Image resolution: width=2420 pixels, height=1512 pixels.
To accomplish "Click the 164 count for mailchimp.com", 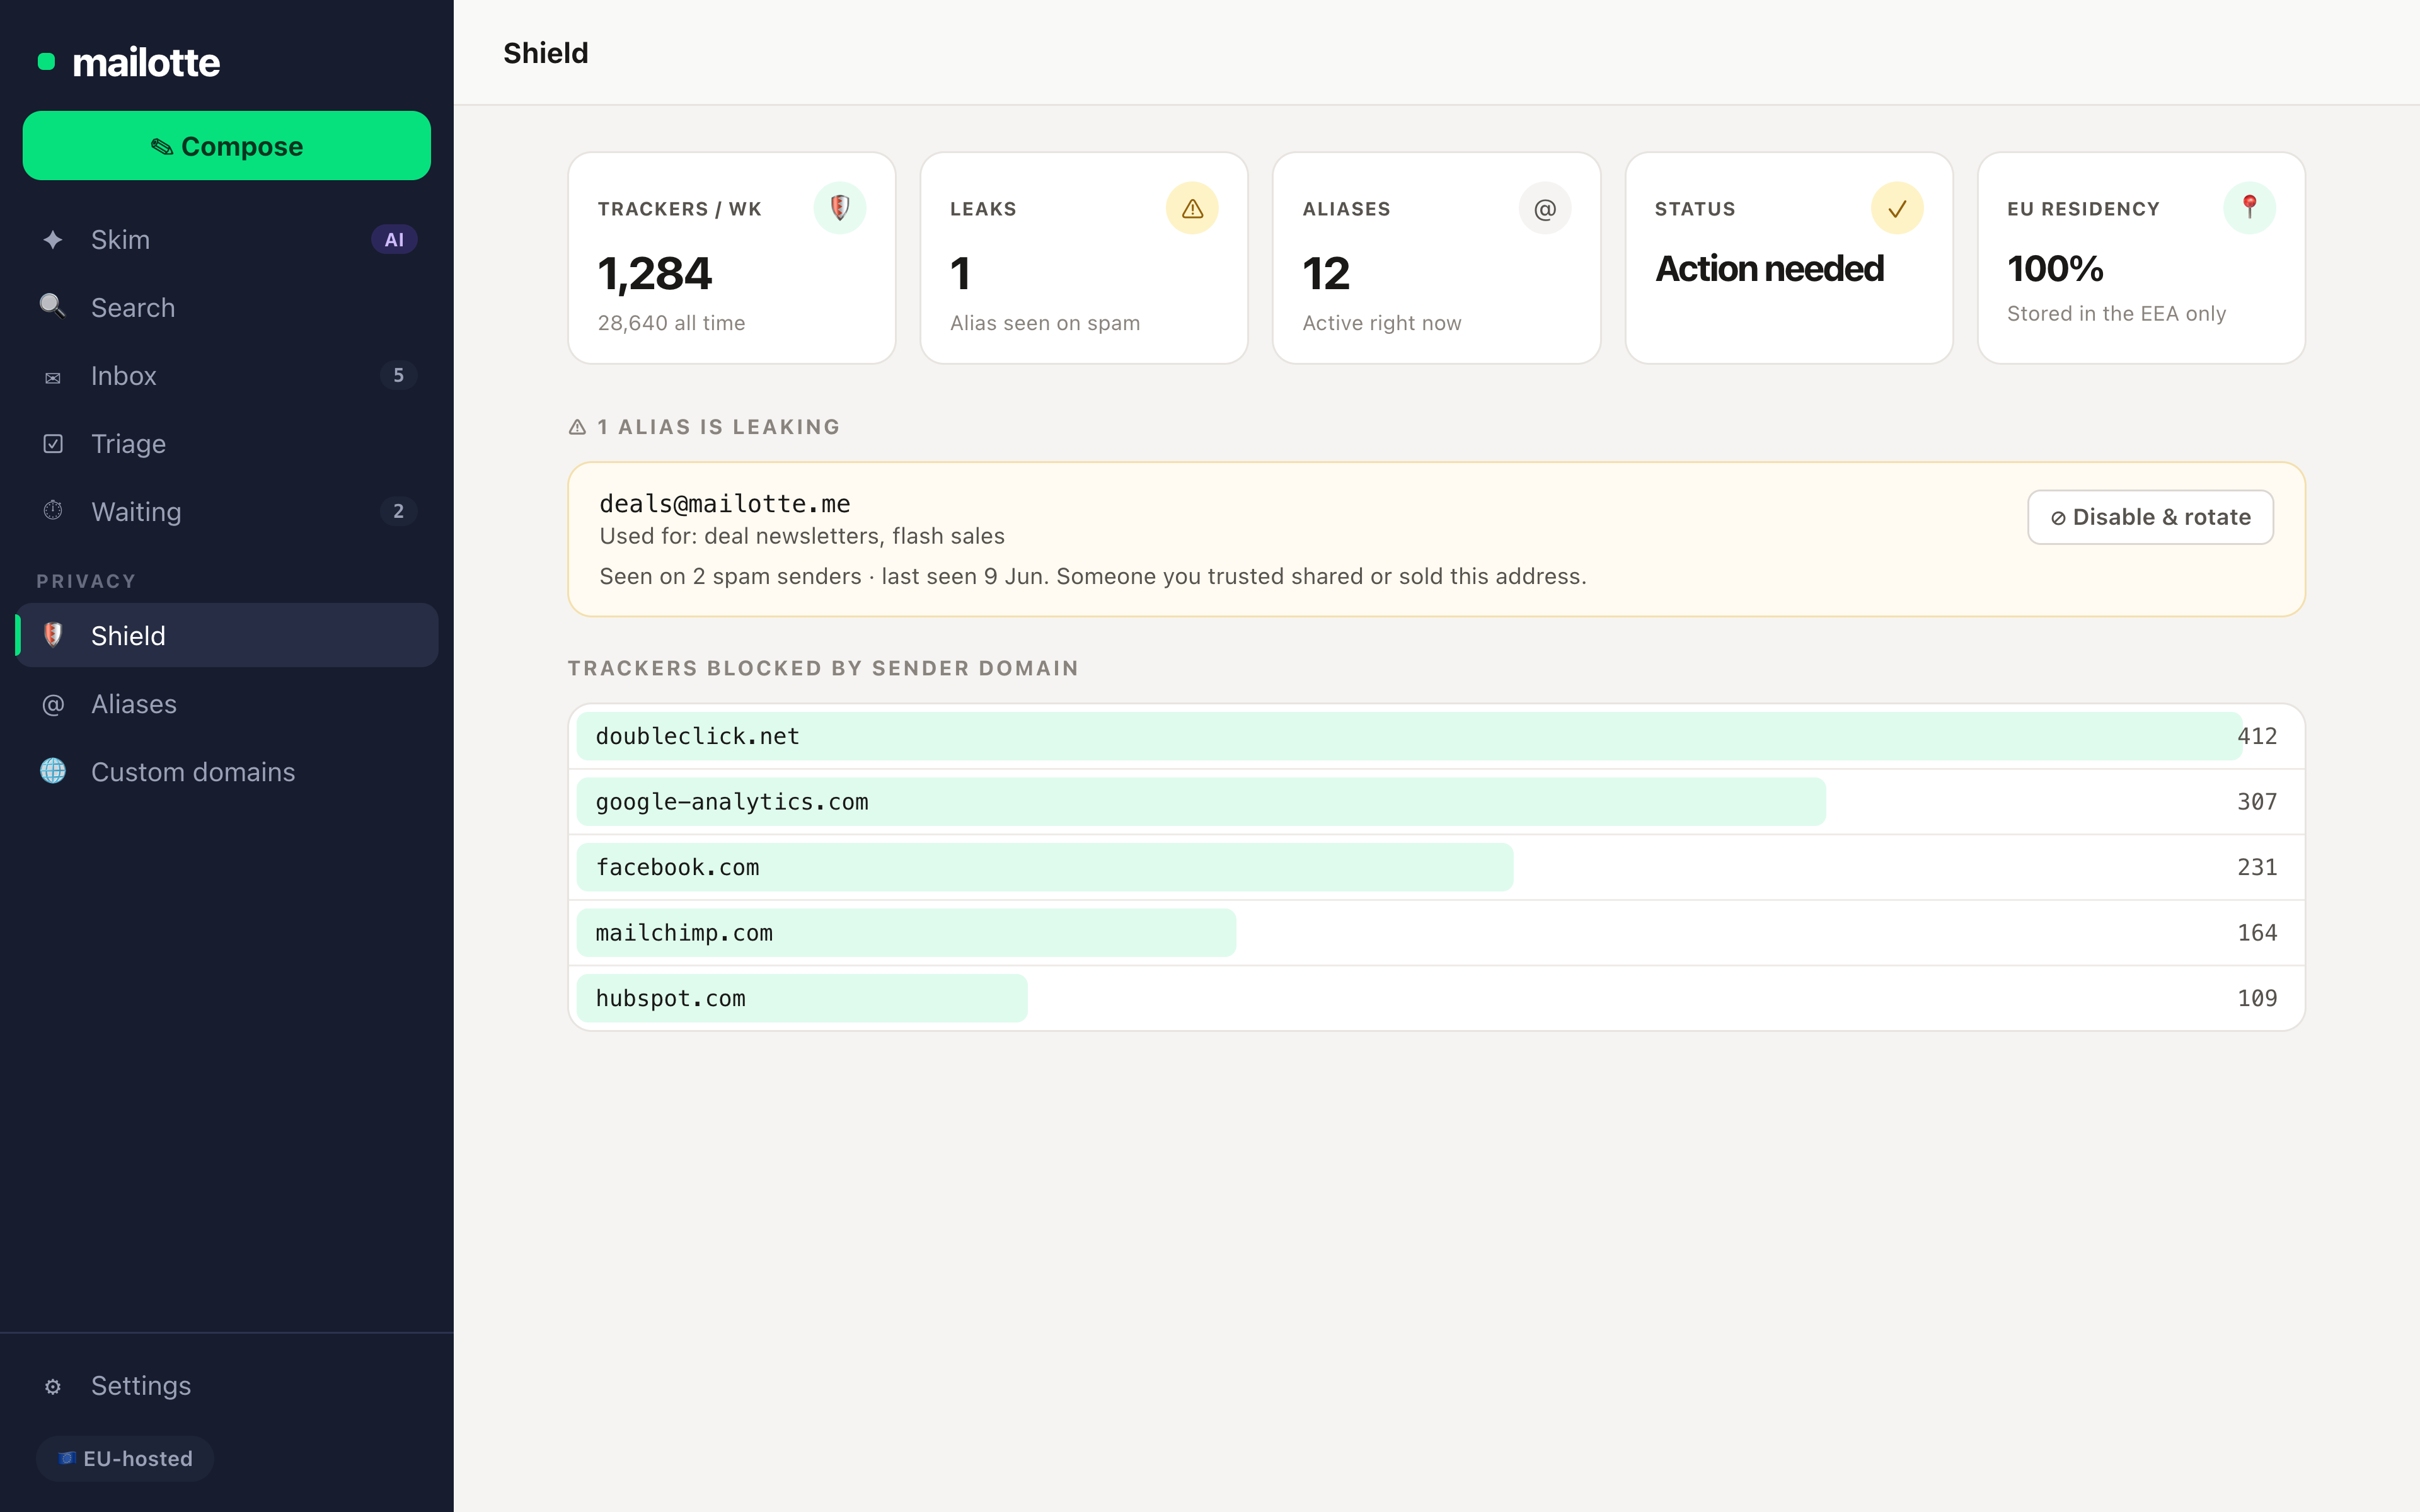I will [x=2257, y=933].
